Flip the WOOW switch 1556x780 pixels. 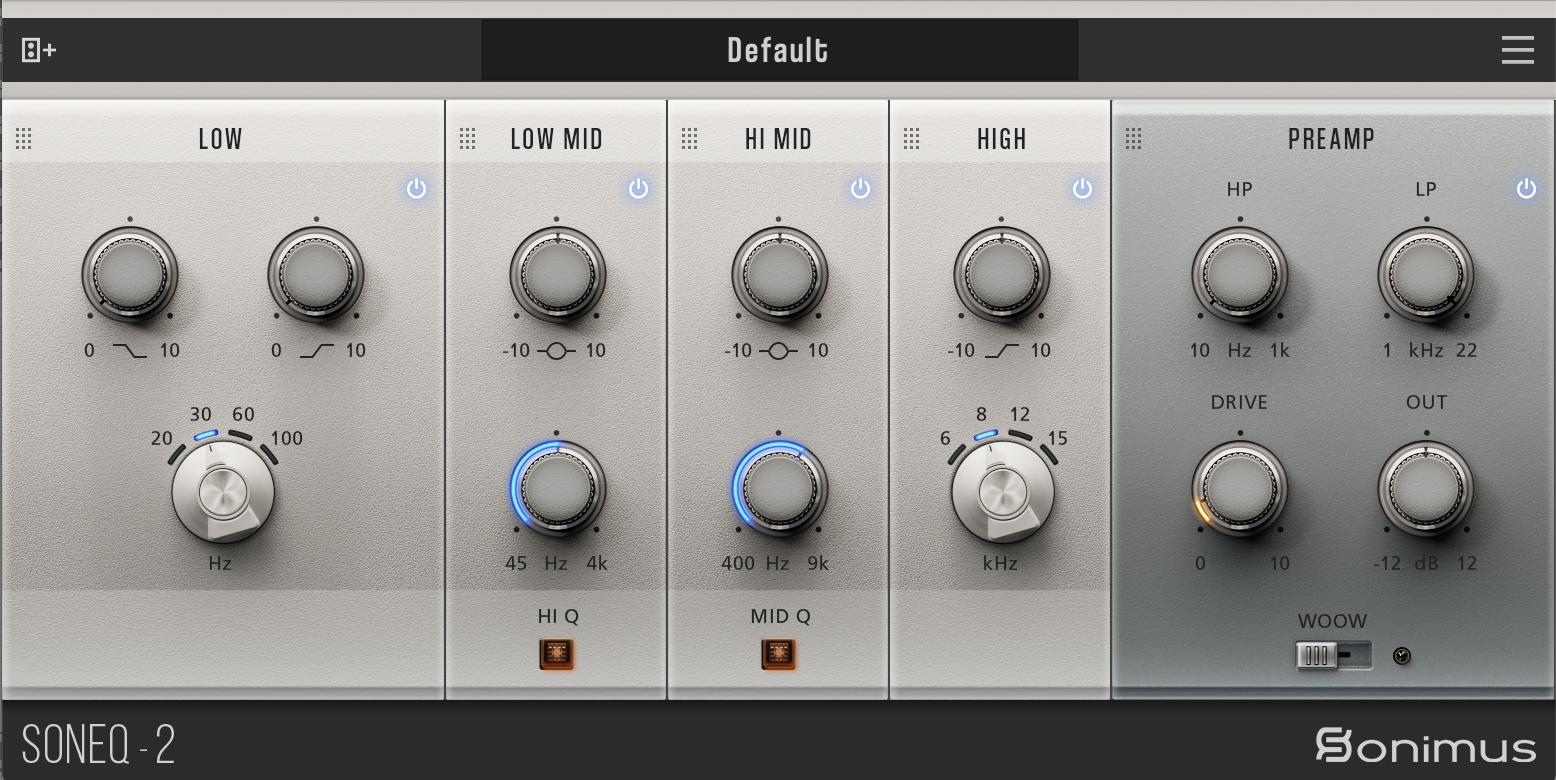[1334, 656]
